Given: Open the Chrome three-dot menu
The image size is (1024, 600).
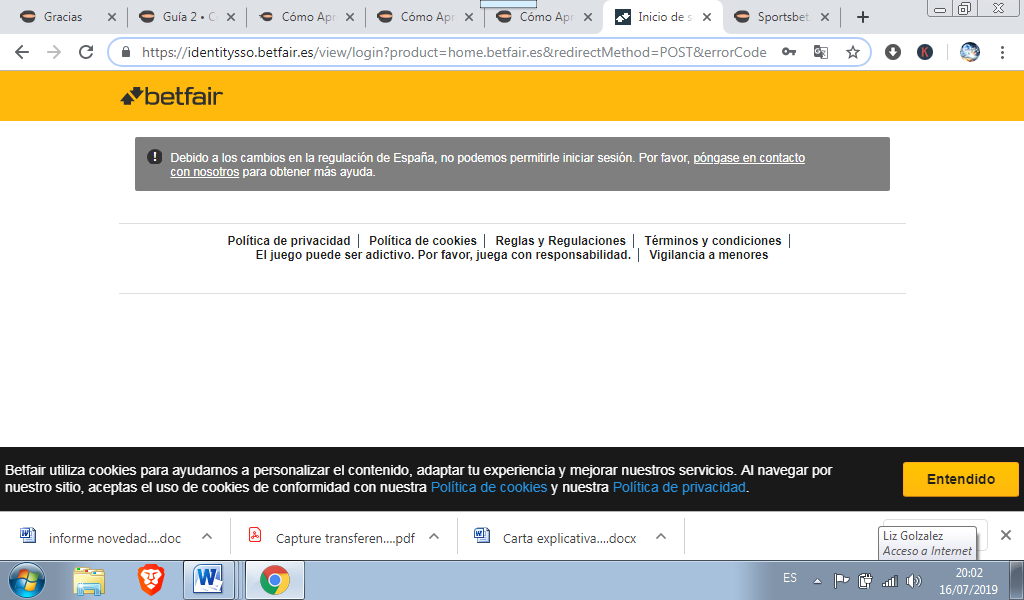Looking at the screenshot, I should point(1002,52).
